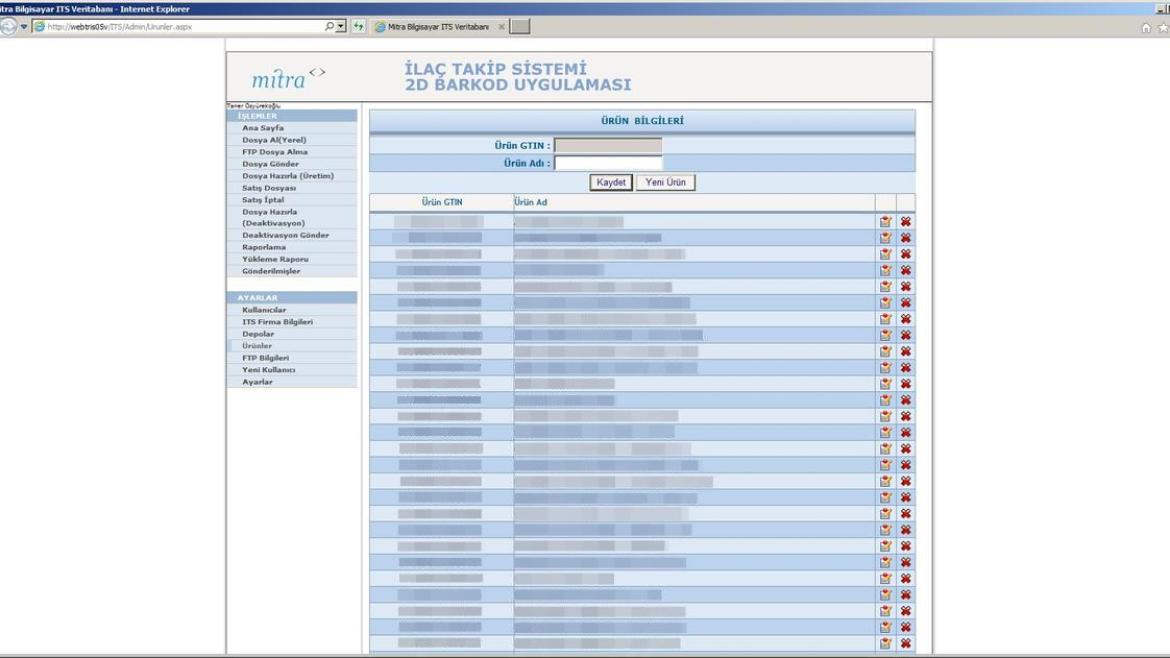Open Kullanıcılar under AYARLAR

coord(264,310)
